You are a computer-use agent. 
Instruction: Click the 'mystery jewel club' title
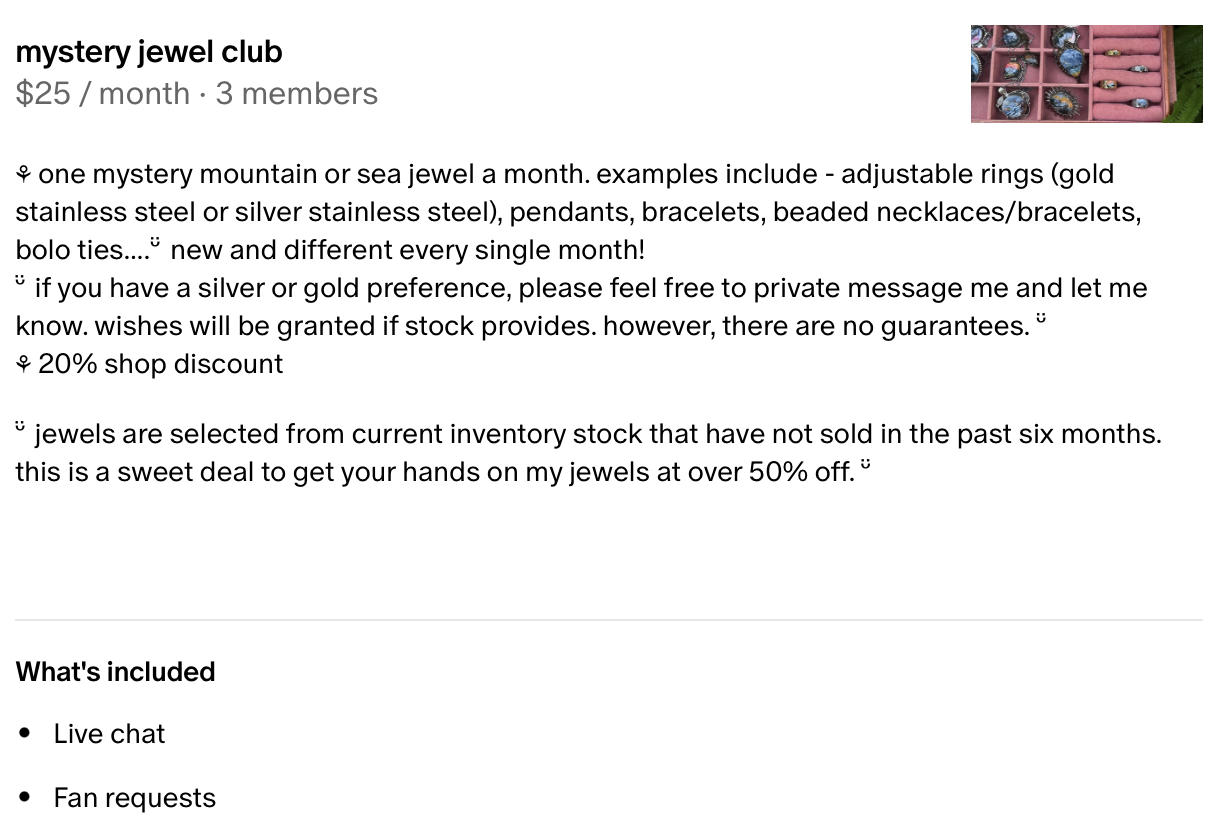(149, 51)
